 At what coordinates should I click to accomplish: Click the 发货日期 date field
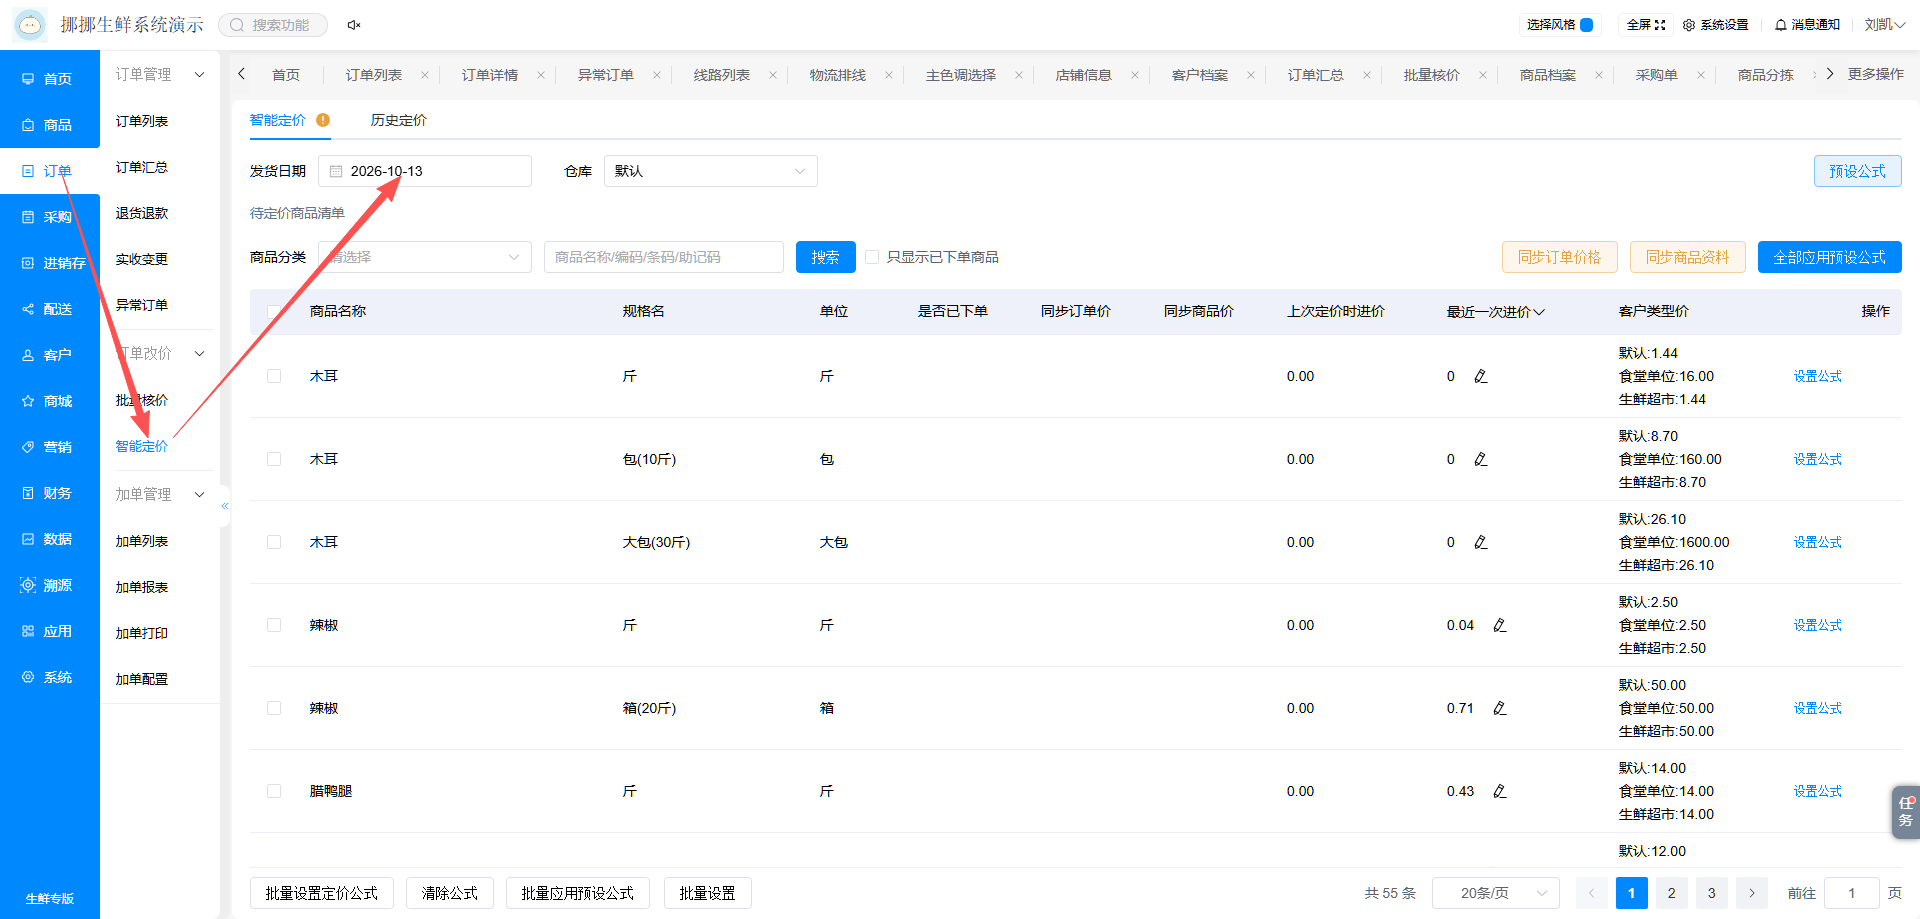[x=425, y=171]
